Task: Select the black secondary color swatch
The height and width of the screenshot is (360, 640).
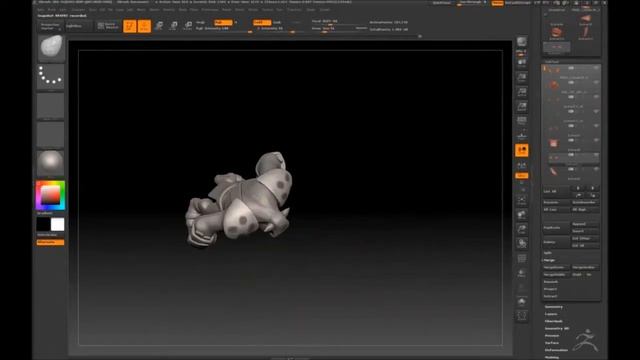Action: [x=43, y=224]
